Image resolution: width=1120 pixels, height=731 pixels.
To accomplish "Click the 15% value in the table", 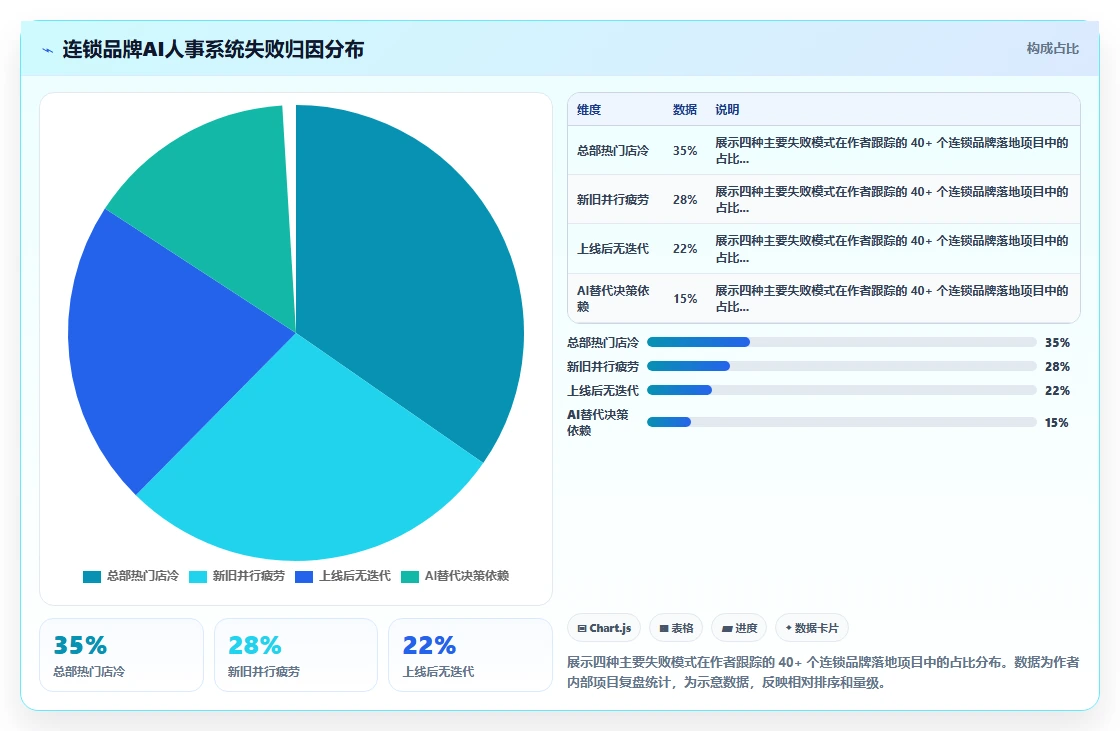I will (x=684, y=299).
